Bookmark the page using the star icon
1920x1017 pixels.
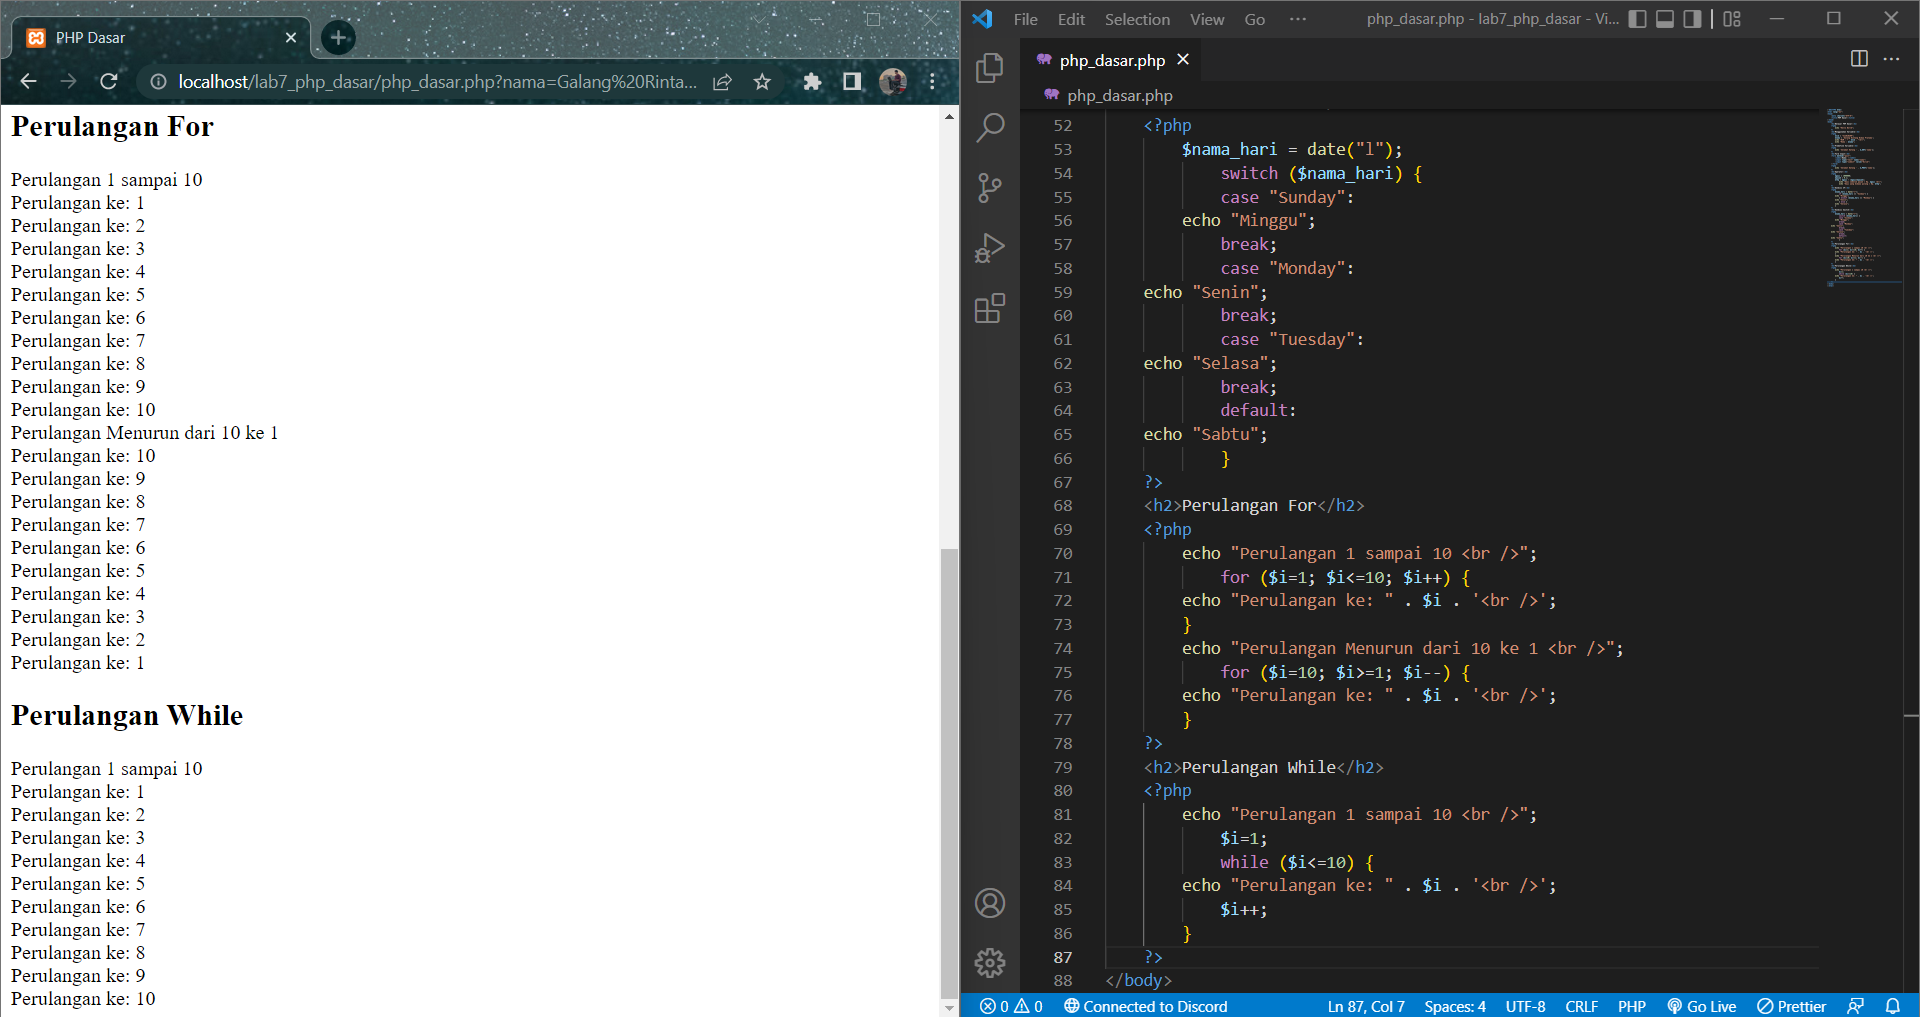762,82
